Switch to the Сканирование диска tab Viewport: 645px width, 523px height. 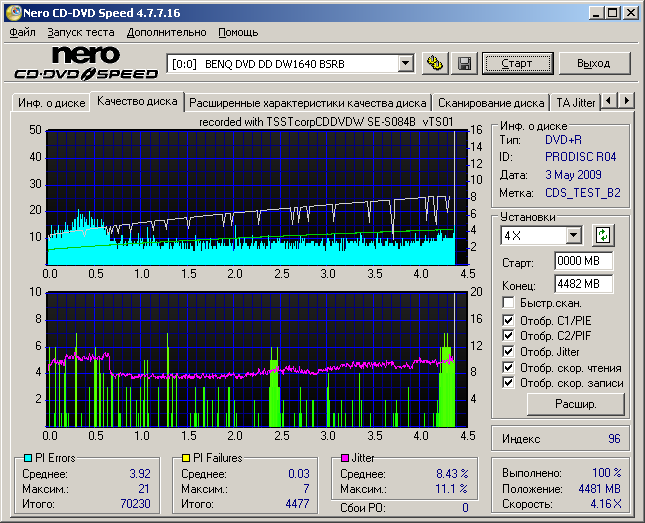point(491,102)
